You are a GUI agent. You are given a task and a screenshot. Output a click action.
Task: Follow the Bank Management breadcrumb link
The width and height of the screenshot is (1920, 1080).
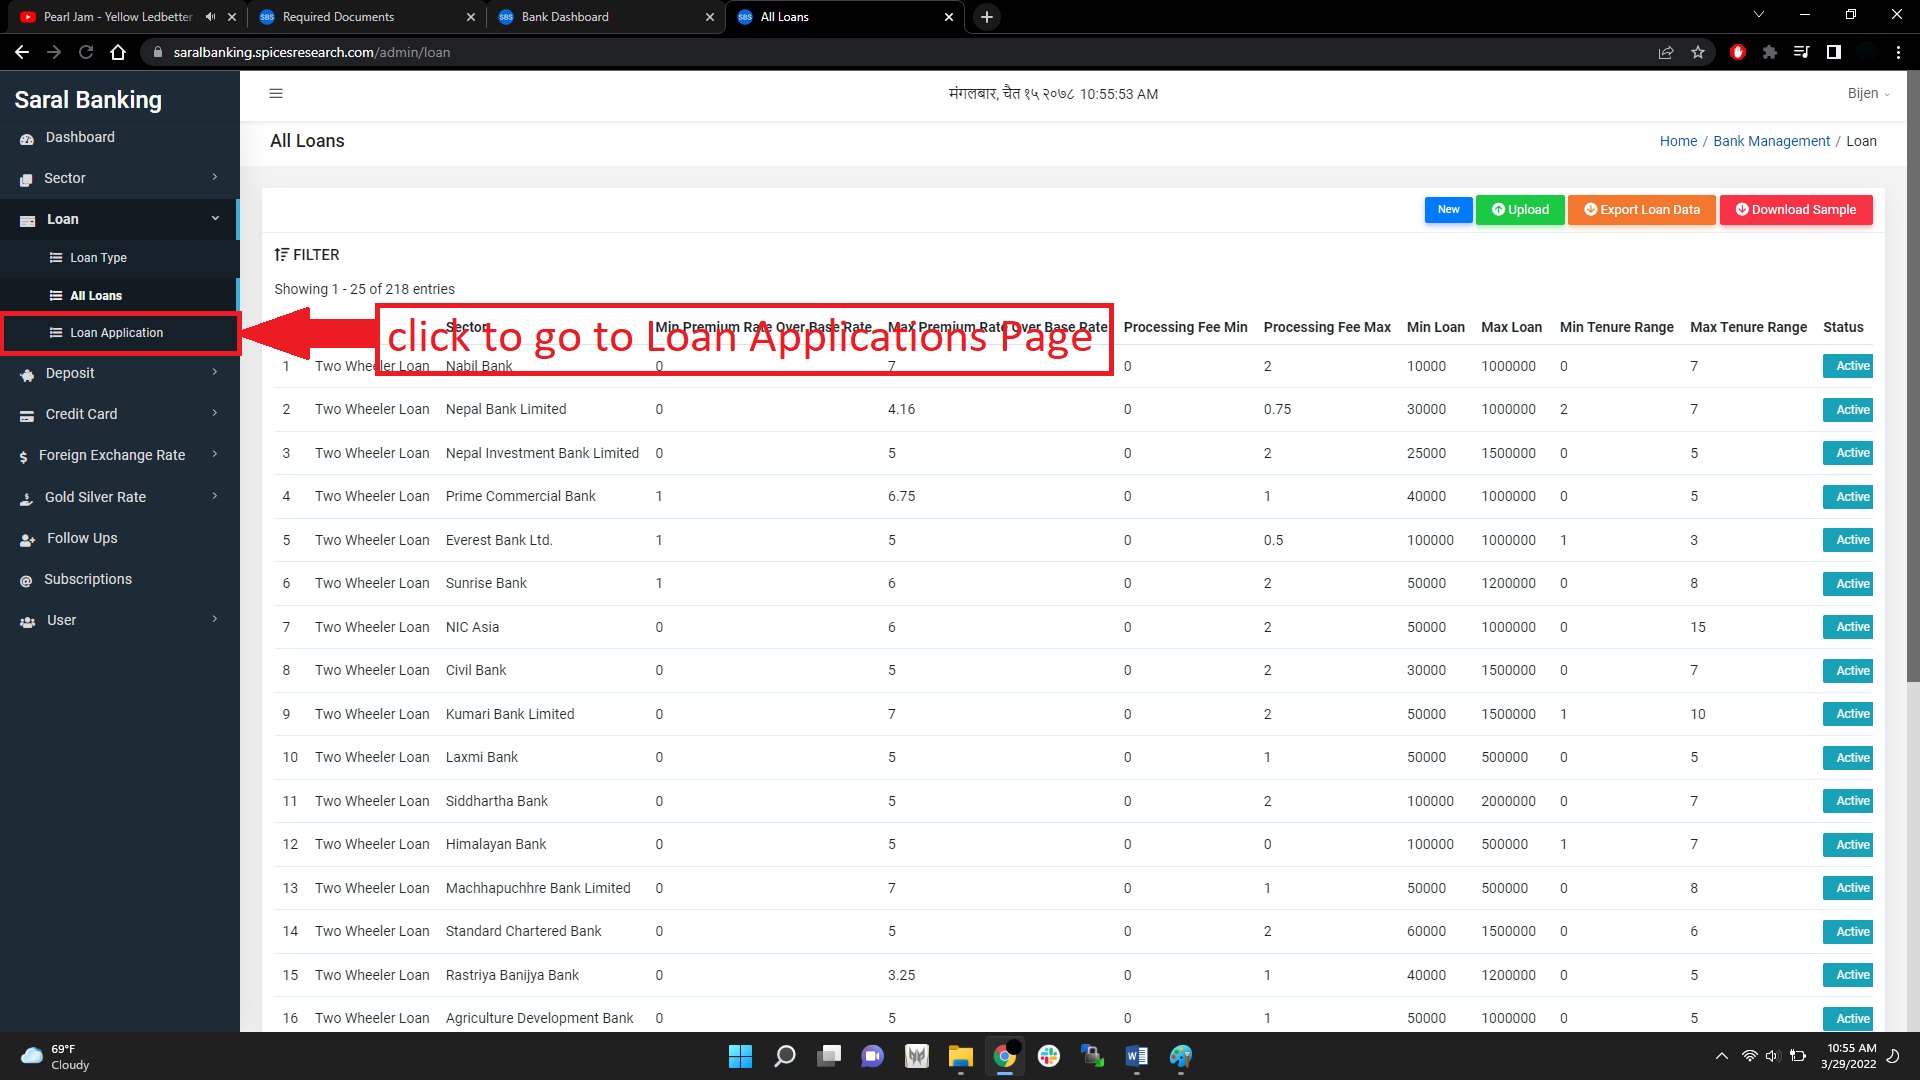[1771, 141]
